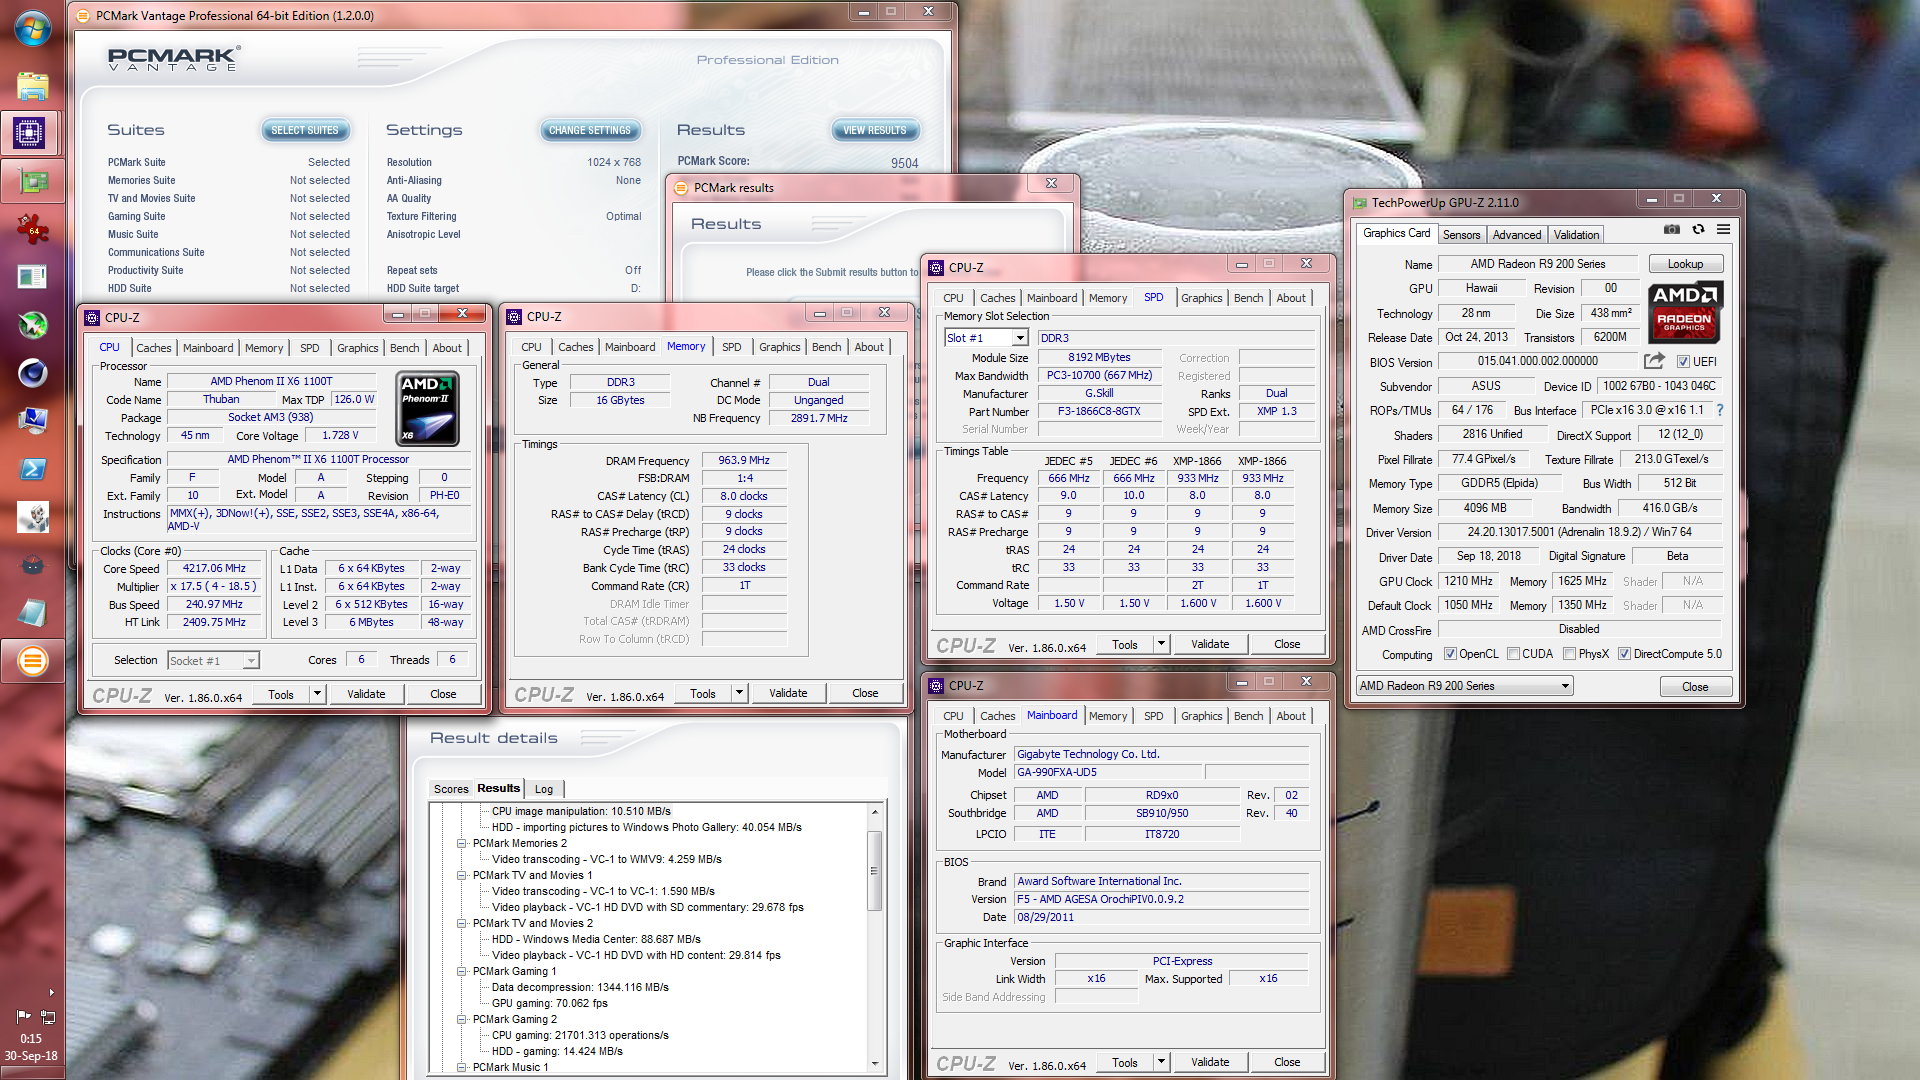Click the GPU-Z refresh arrows icon
This screenshot has height=1080, width=1920.
tap(1698, 230)
